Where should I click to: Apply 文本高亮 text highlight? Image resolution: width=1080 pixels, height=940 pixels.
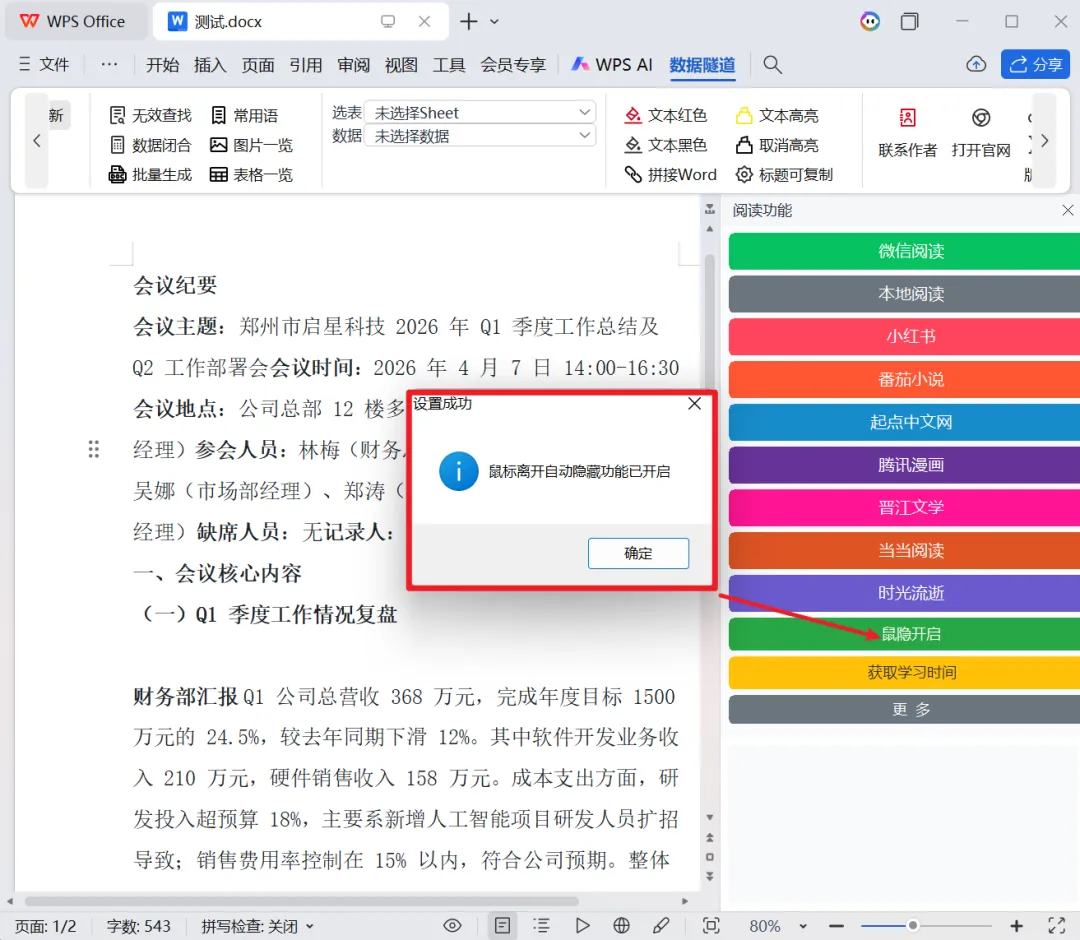[777, 115]
